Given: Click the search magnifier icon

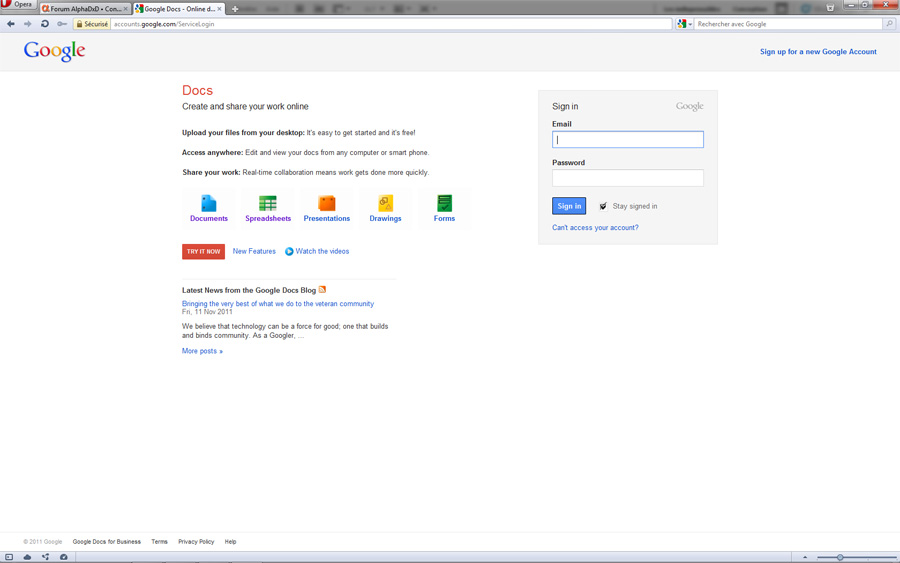Looking at the screenshot, I should tap(890, 24).
